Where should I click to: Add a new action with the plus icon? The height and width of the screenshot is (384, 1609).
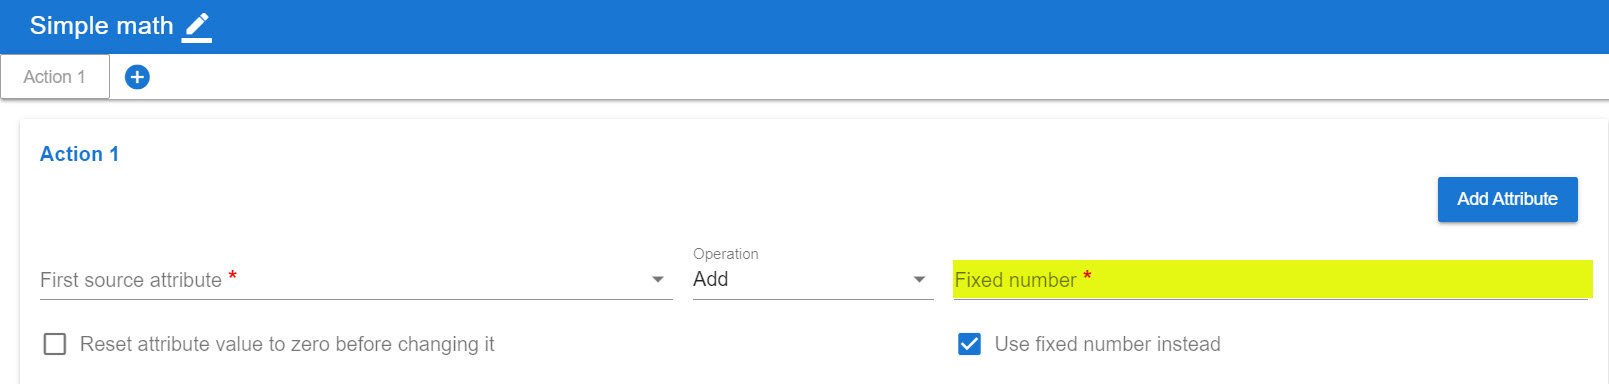(x=137, y=77)
